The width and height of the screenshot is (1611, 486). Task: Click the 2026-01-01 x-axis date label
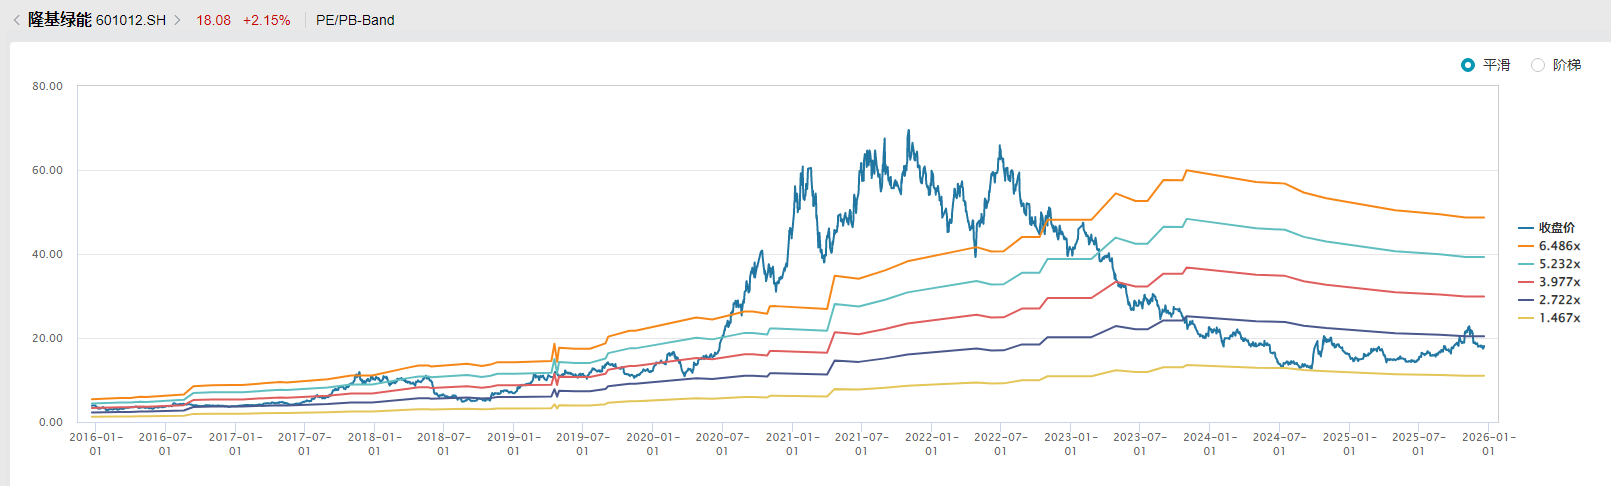point(1488,443)
